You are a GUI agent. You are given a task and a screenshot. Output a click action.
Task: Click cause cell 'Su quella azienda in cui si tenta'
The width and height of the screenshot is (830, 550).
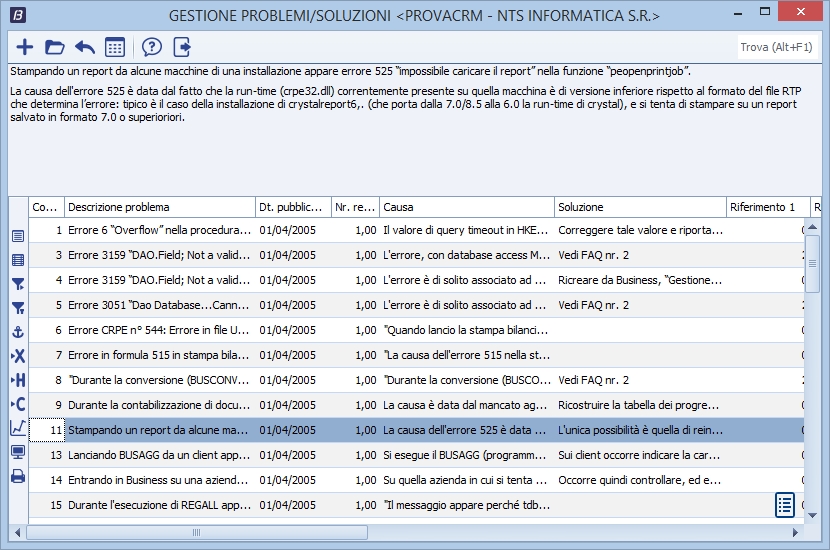pos(467,480)
